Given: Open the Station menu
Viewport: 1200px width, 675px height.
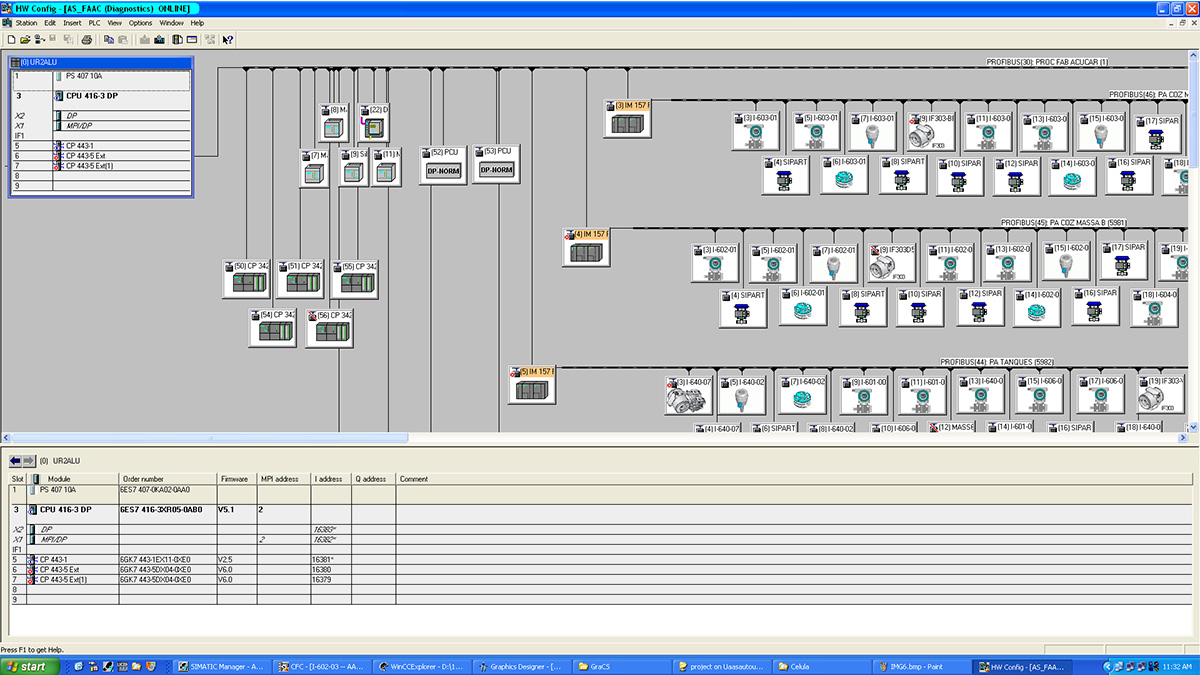Looking at the screenshot, I should pyautogui.click(x=26, y=22).
